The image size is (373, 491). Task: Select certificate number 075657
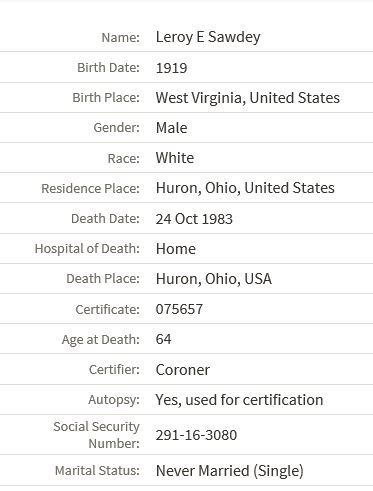[179, 309]
